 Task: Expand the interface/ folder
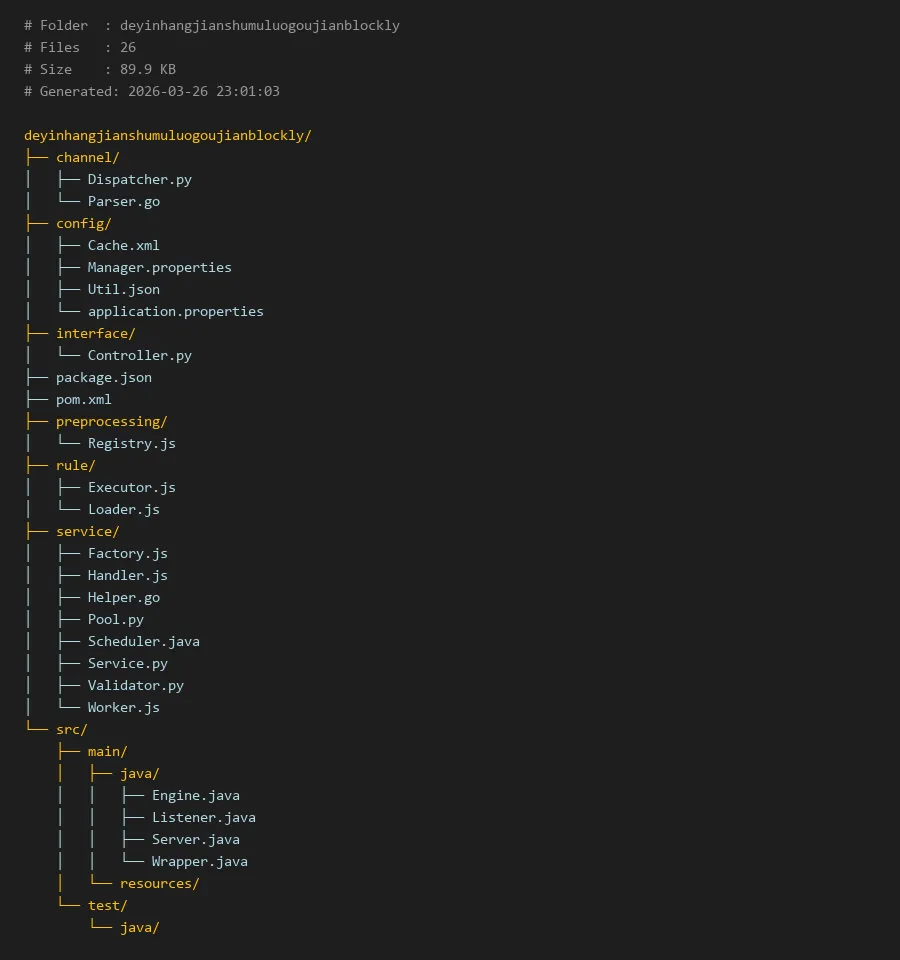[x=95, y=333]
